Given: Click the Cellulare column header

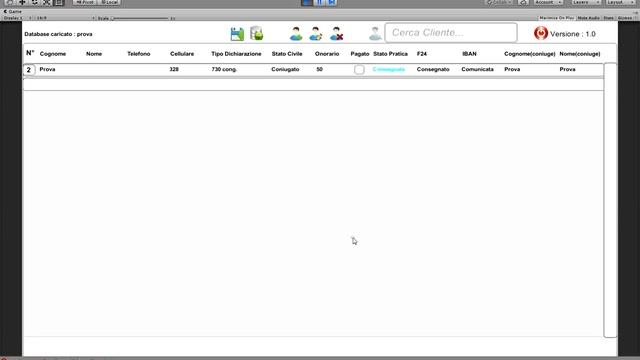Looking at the screenshot, I should coord(182,54).
